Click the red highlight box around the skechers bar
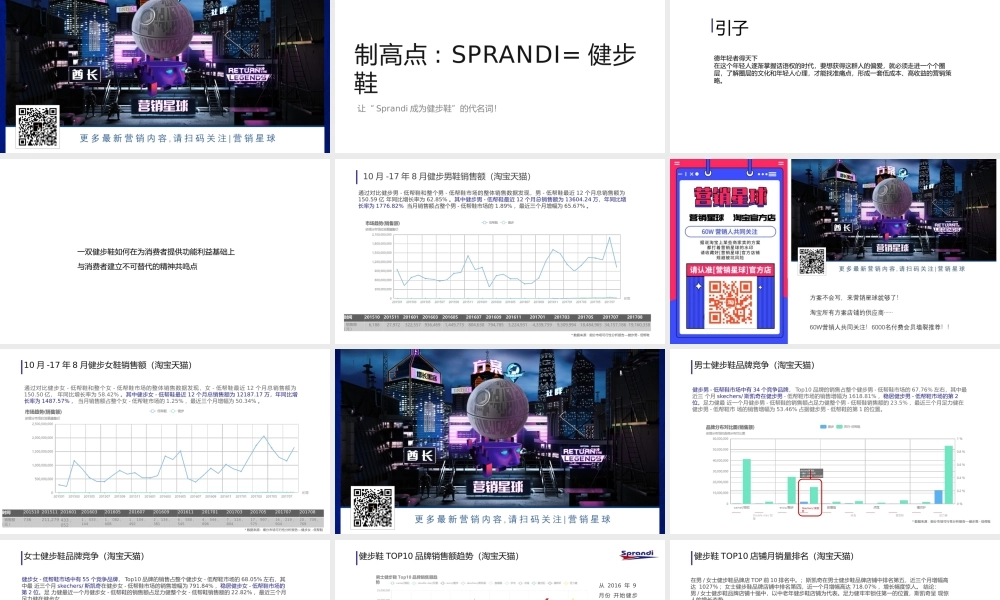 [x=810, y=496]
